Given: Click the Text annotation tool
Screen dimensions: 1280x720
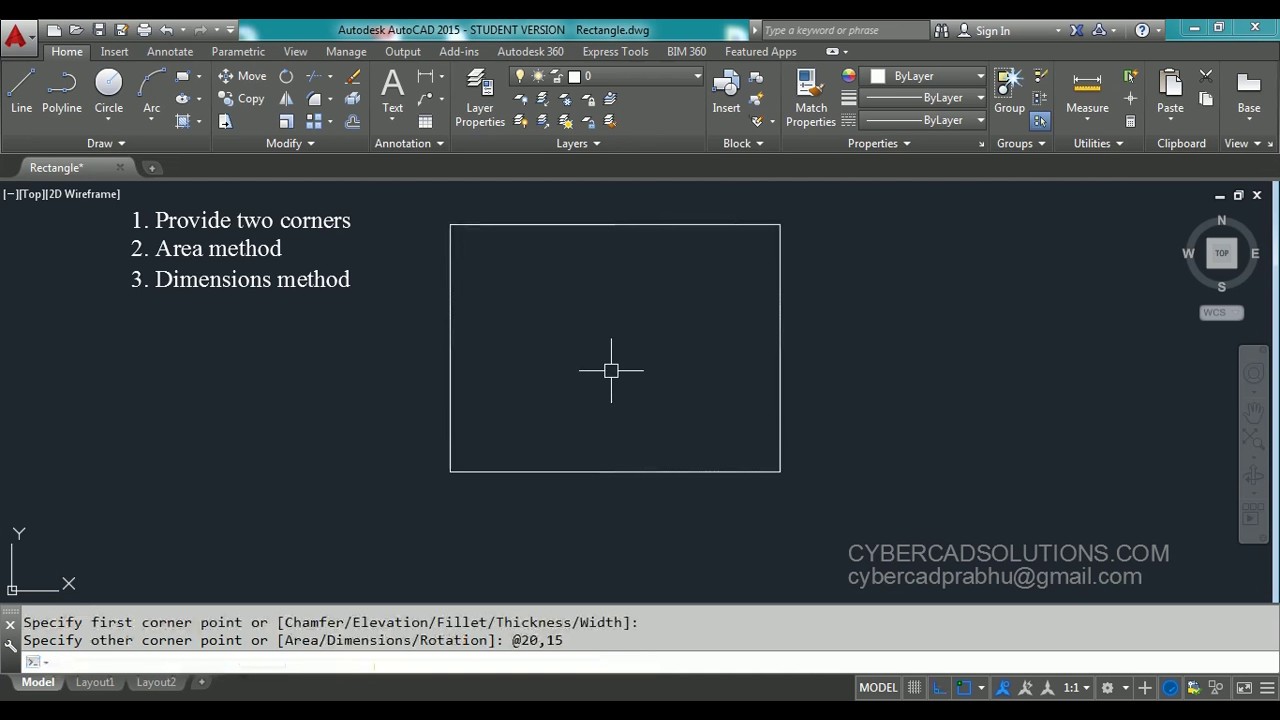Looking at the screenshot, I should point(392,92).
